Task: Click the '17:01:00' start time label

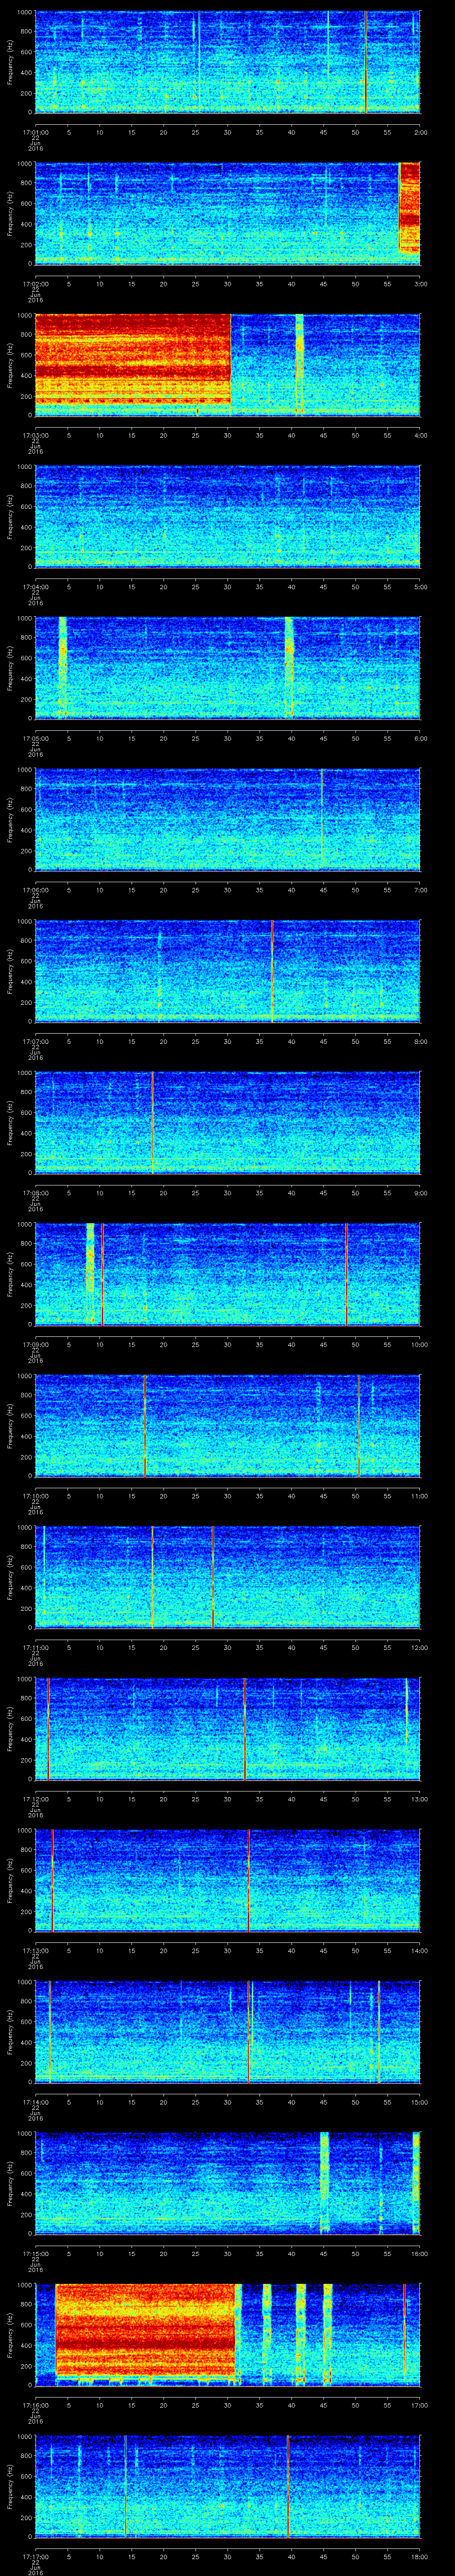Action: pos(35,132)
